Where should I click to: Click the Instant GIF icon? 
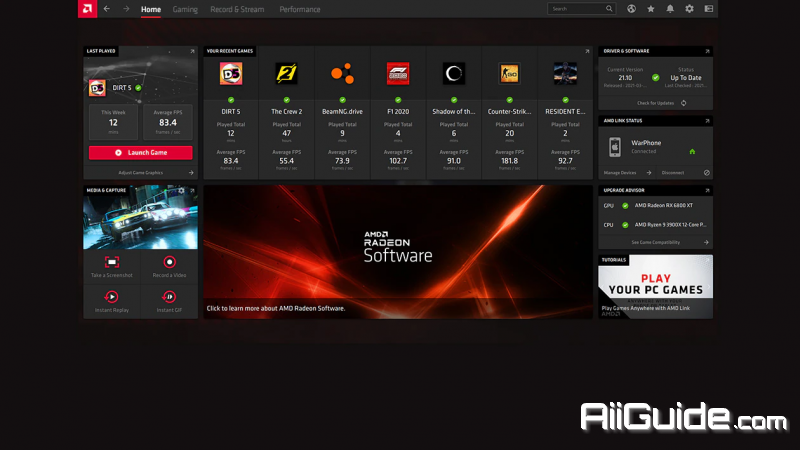pyautogui.click(x=169, y=297)
